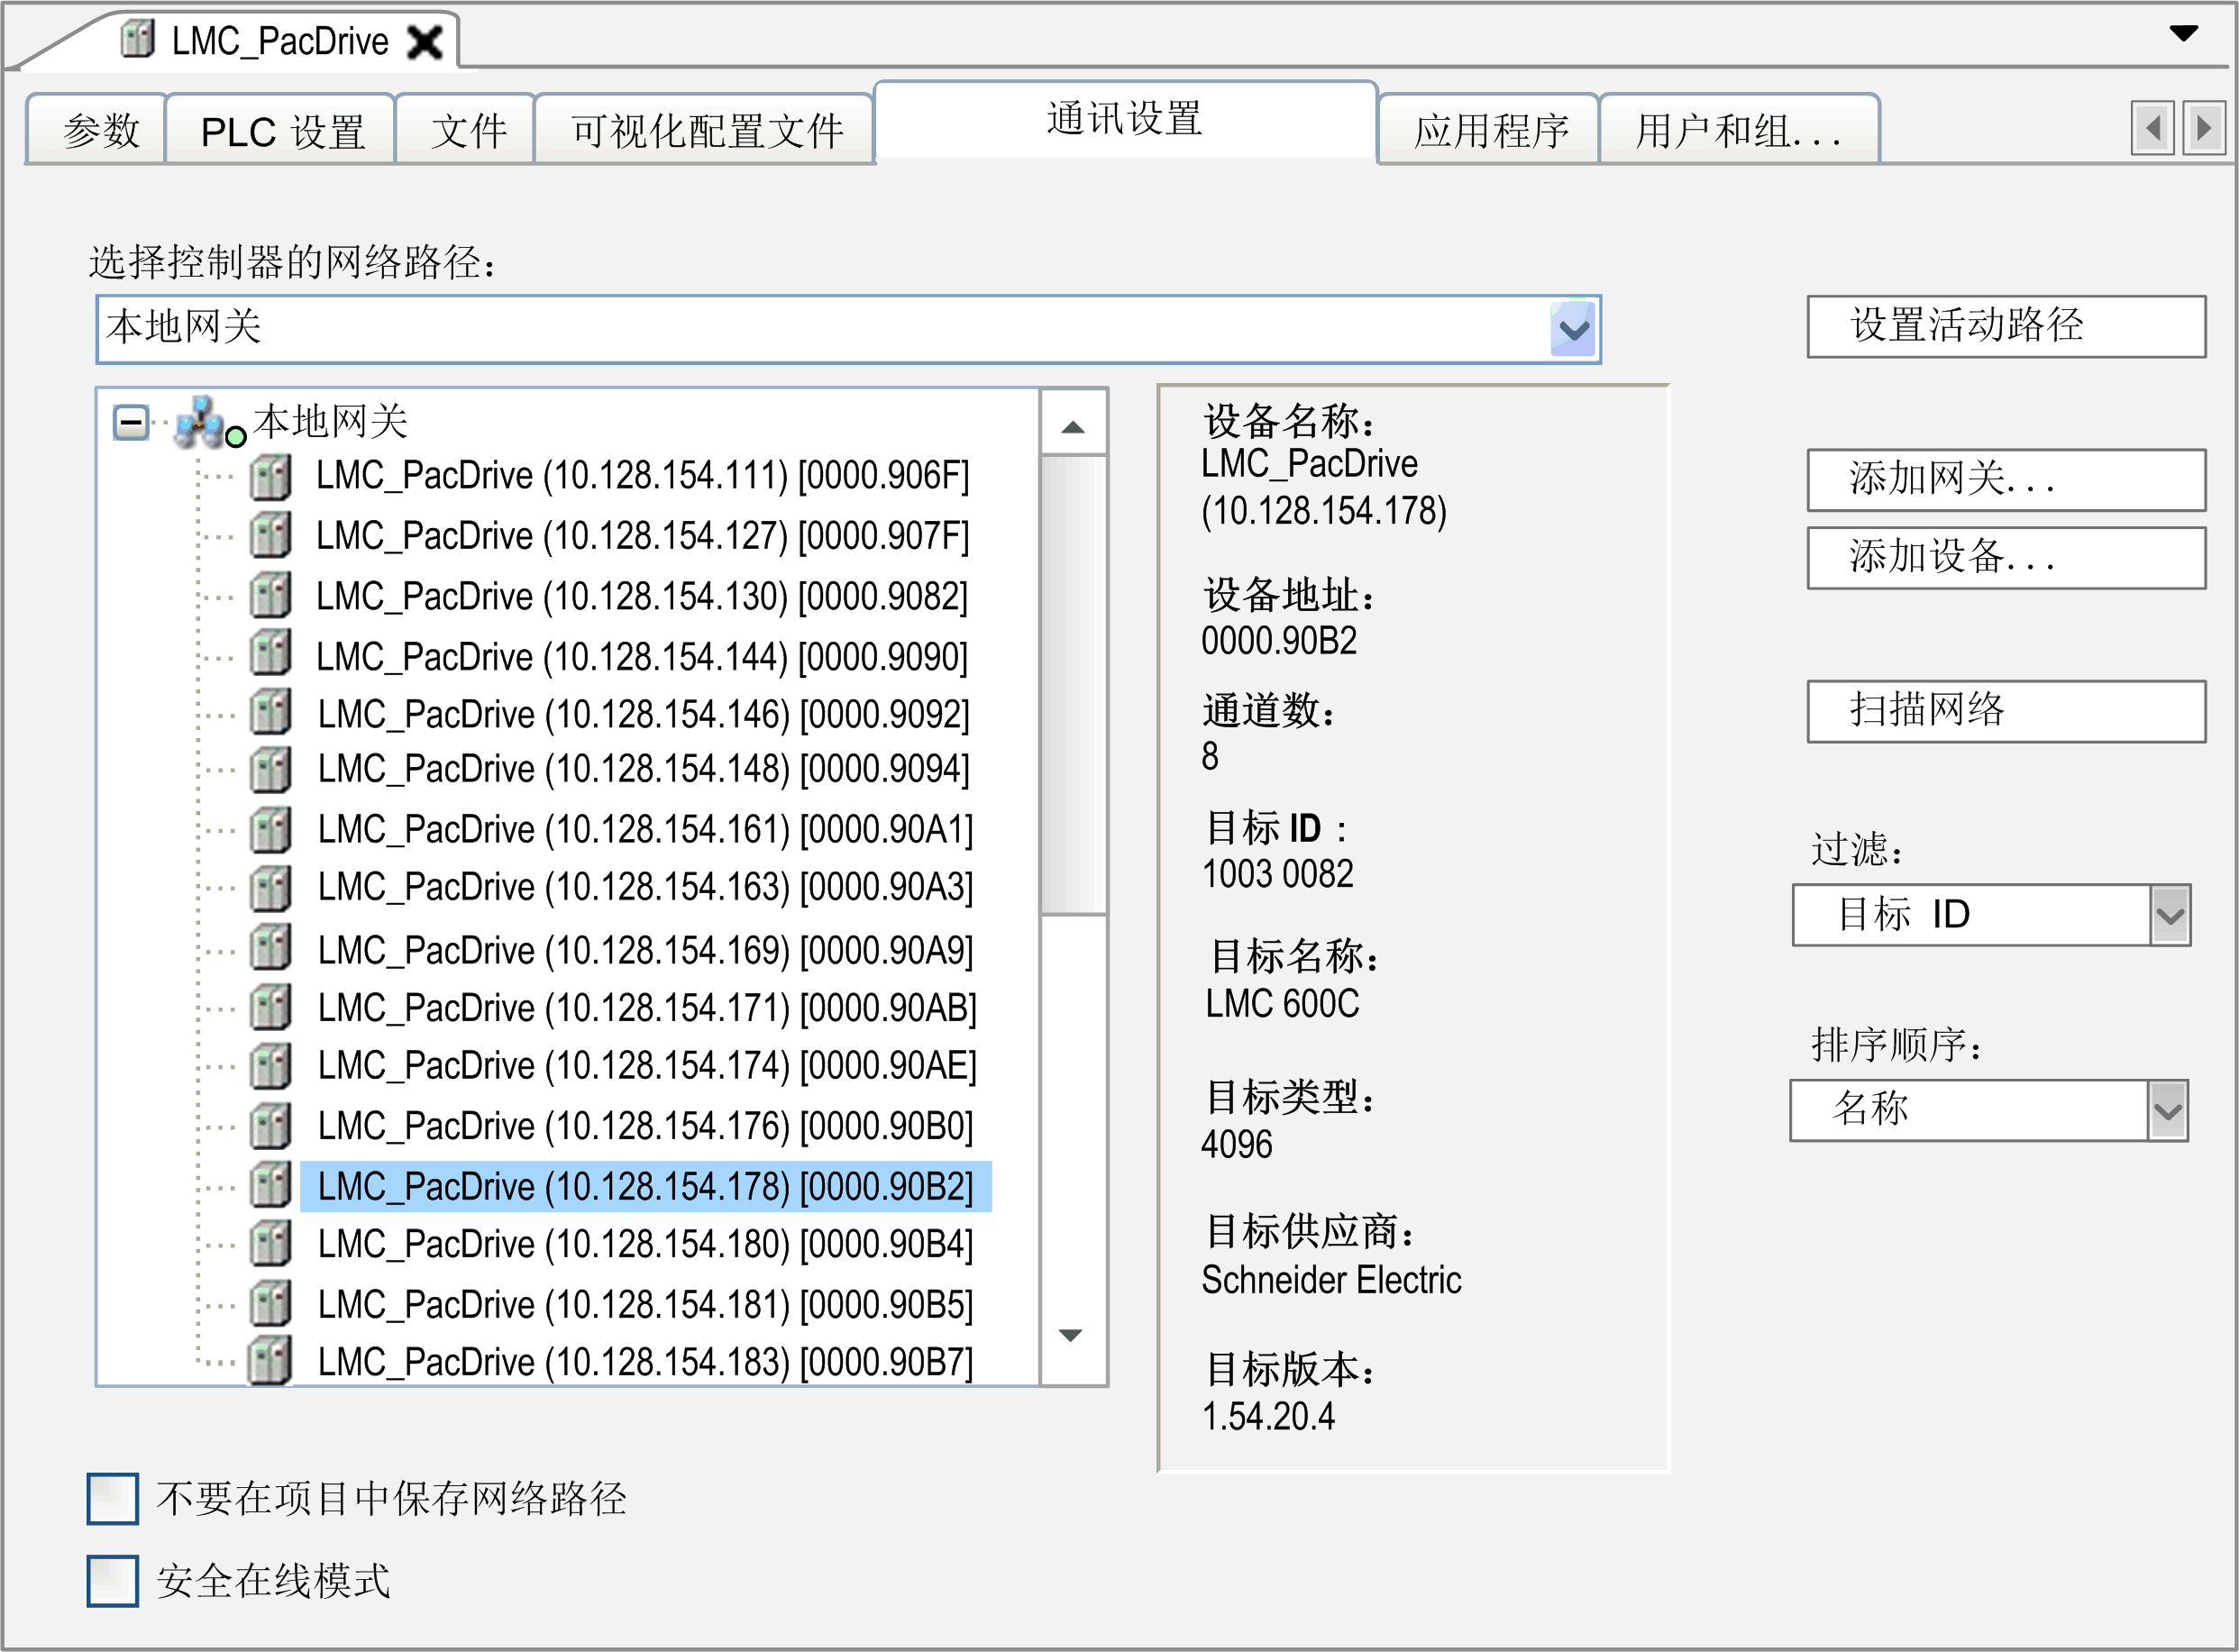Enable 不要在项目中保存网络路径 checkbox
This screenshot has height=1652, width=2239.
pos(112,1498)
